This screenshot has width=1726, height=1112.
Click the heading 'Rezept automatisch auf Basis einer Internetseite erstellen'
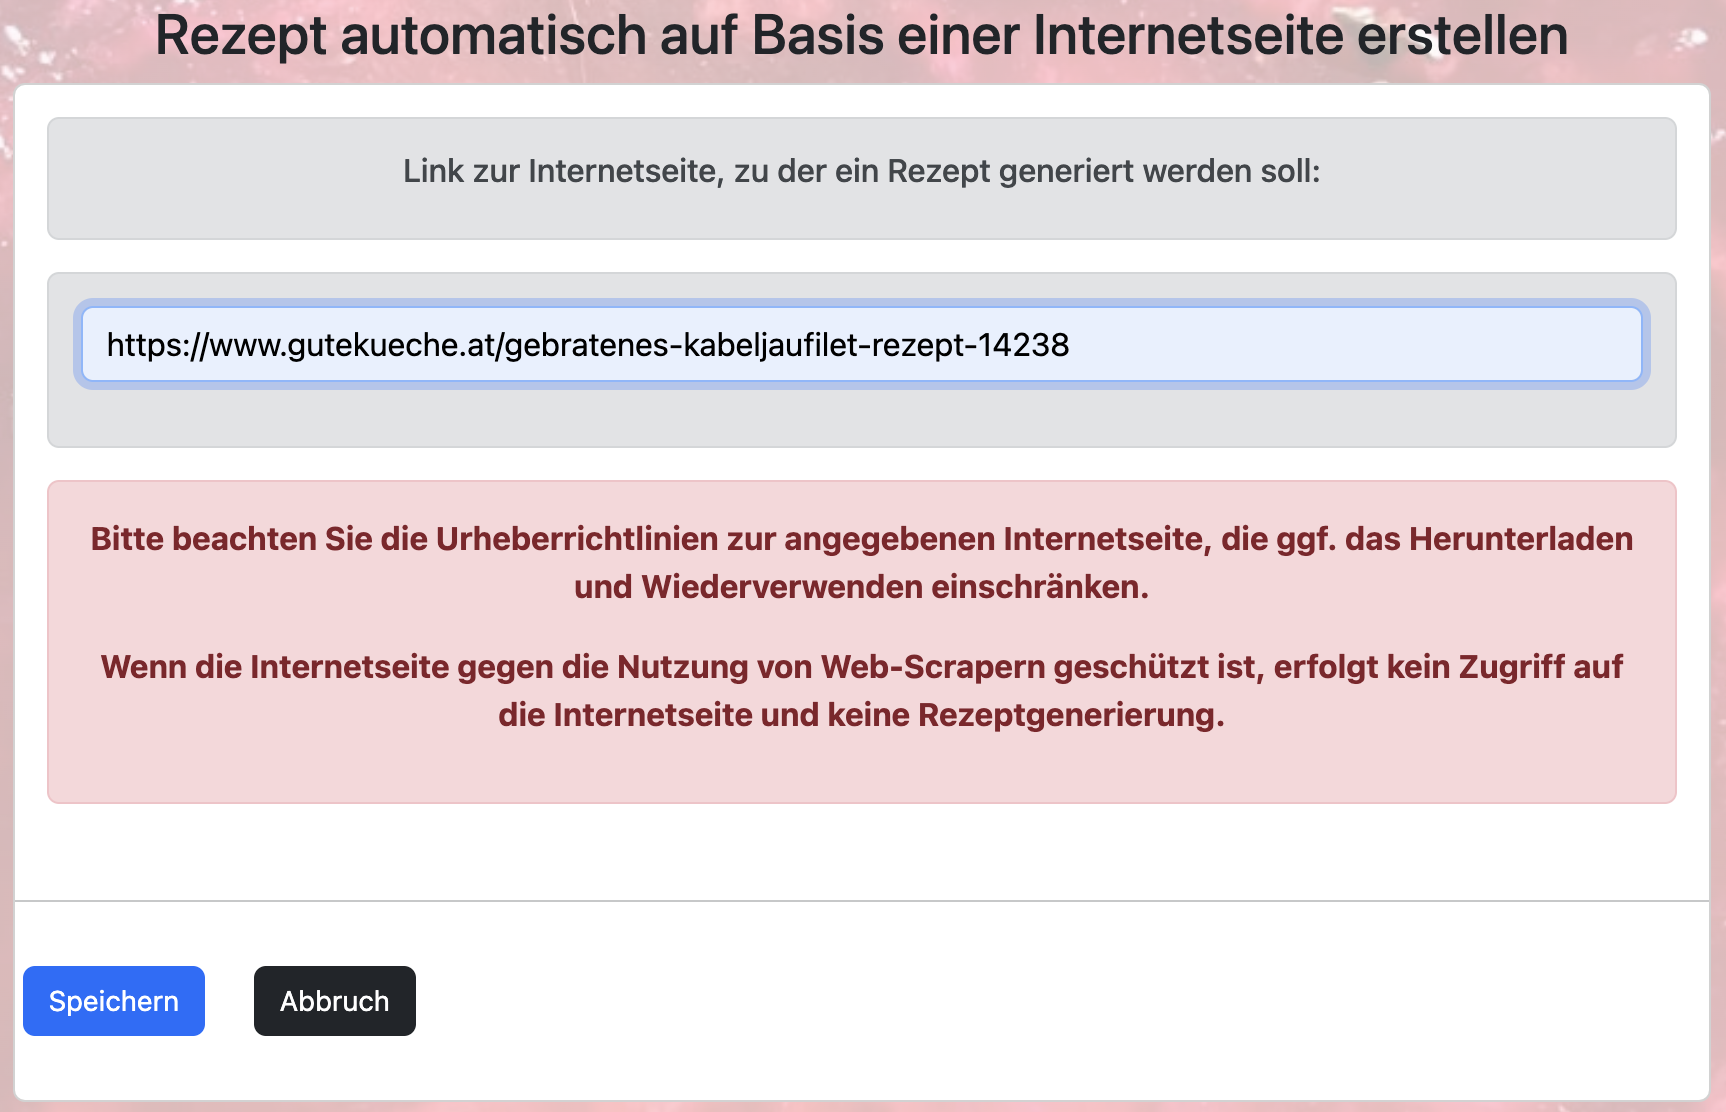[862, 36]
